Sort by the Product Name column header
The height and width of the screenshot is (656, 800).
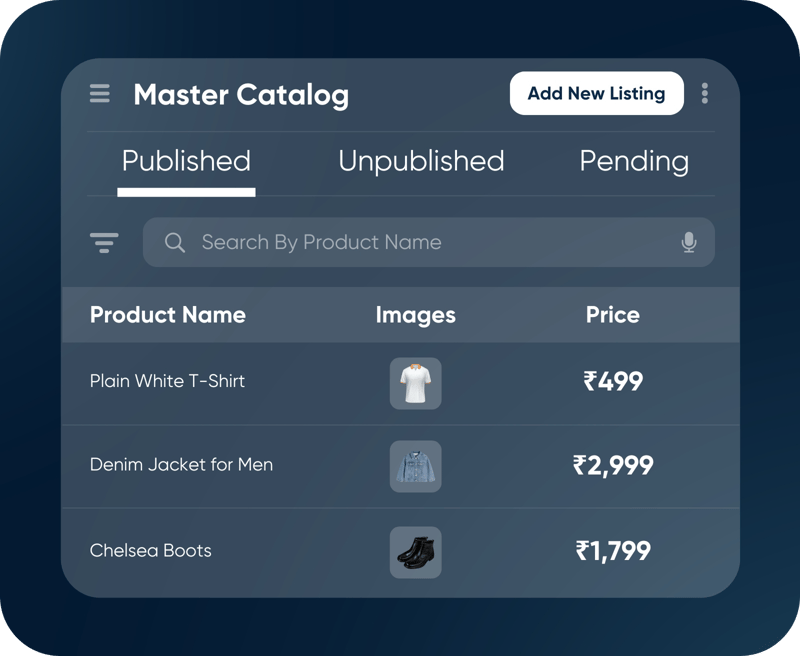click(167, 315)
